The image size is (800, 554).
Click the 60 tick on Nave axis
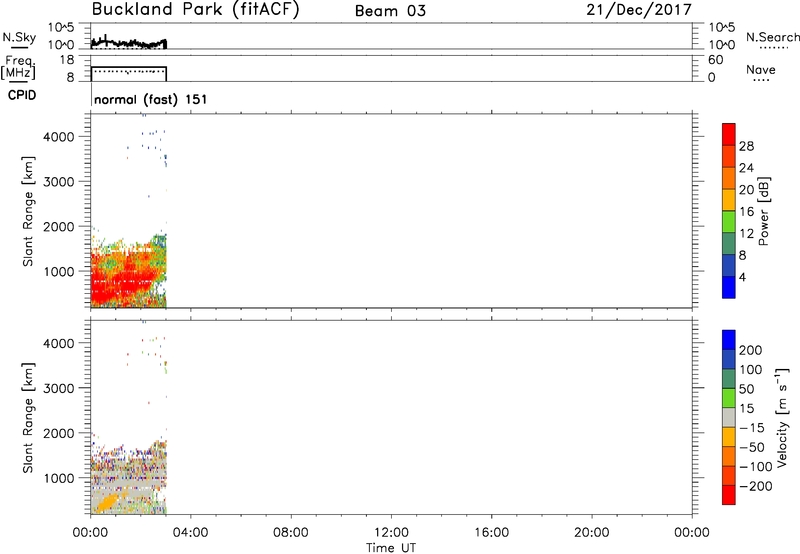coord(715,60)
